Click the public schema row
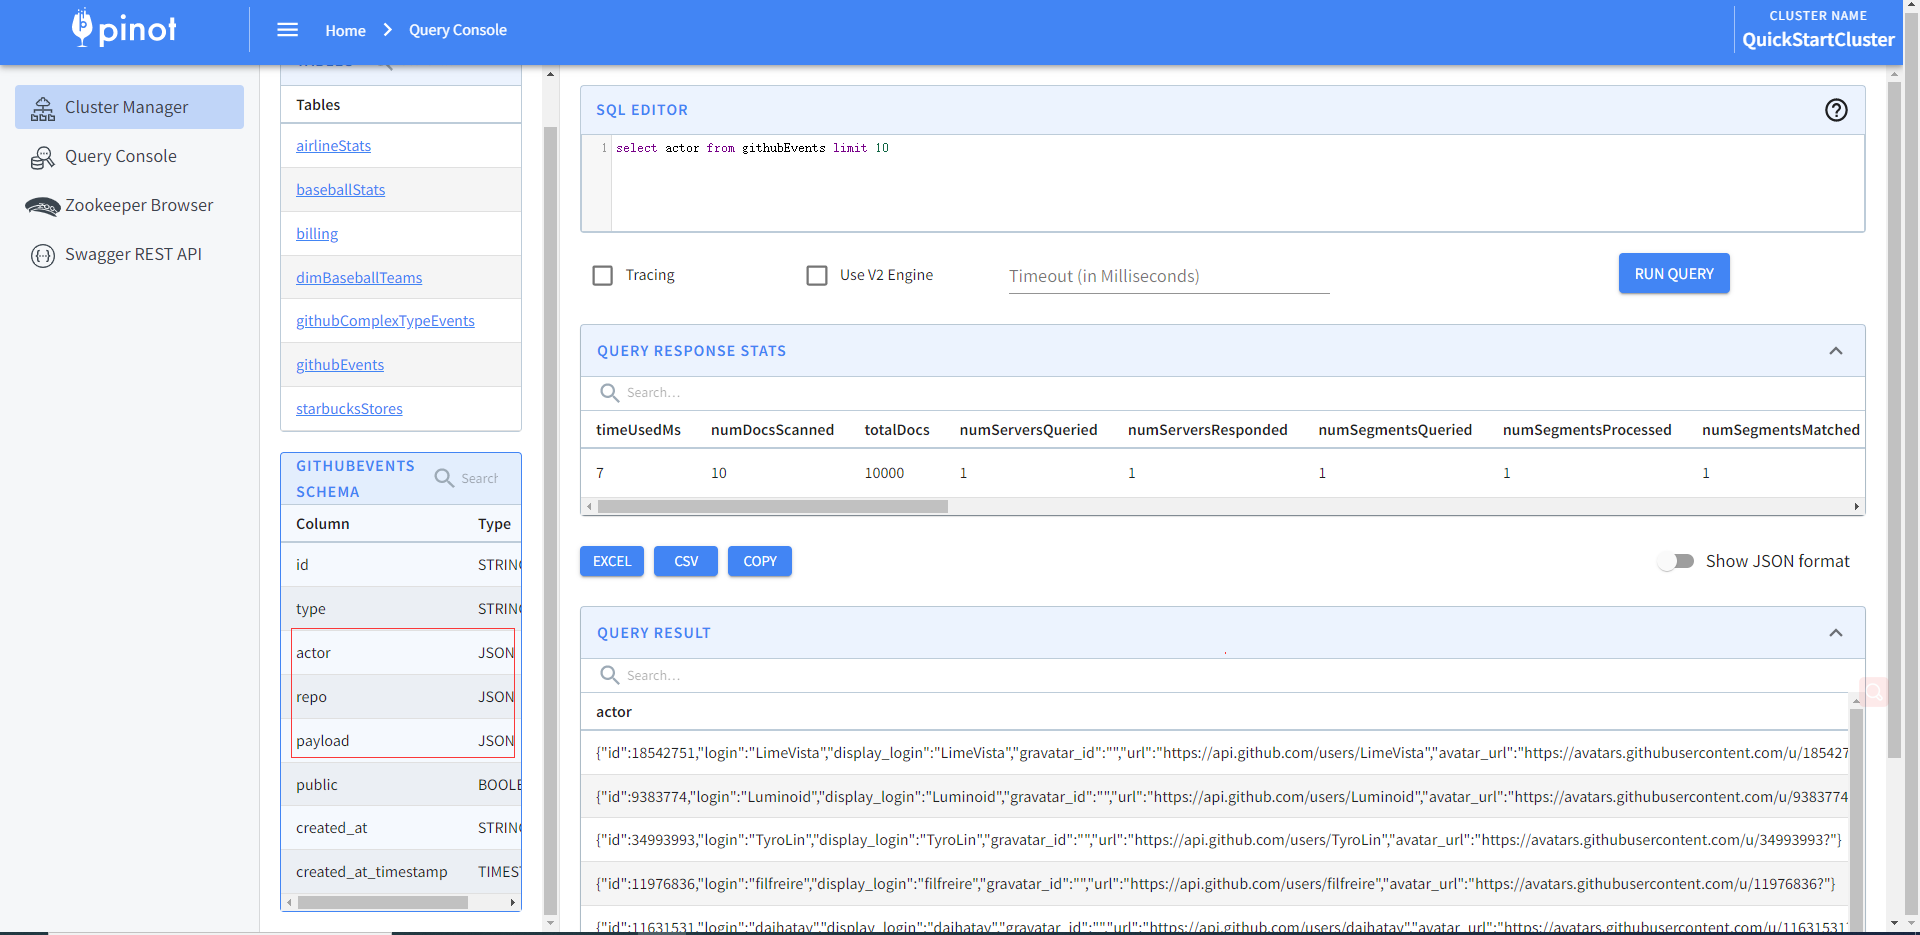Screen dimensions: 1920x935 pos(402,785)
